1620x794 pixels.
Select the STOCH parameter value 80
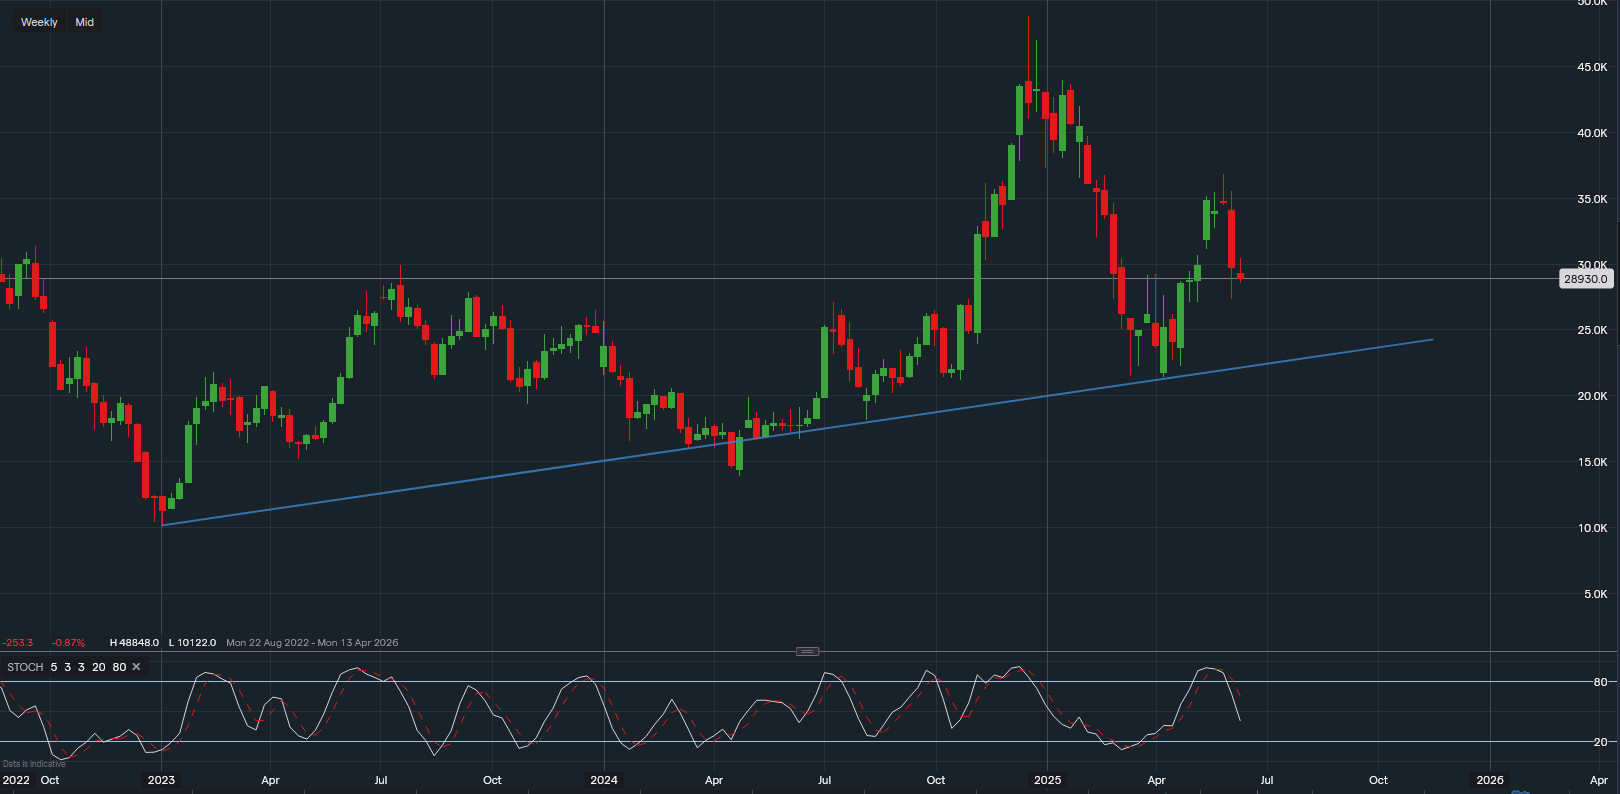pyautogui.click(x=119, y=667)
